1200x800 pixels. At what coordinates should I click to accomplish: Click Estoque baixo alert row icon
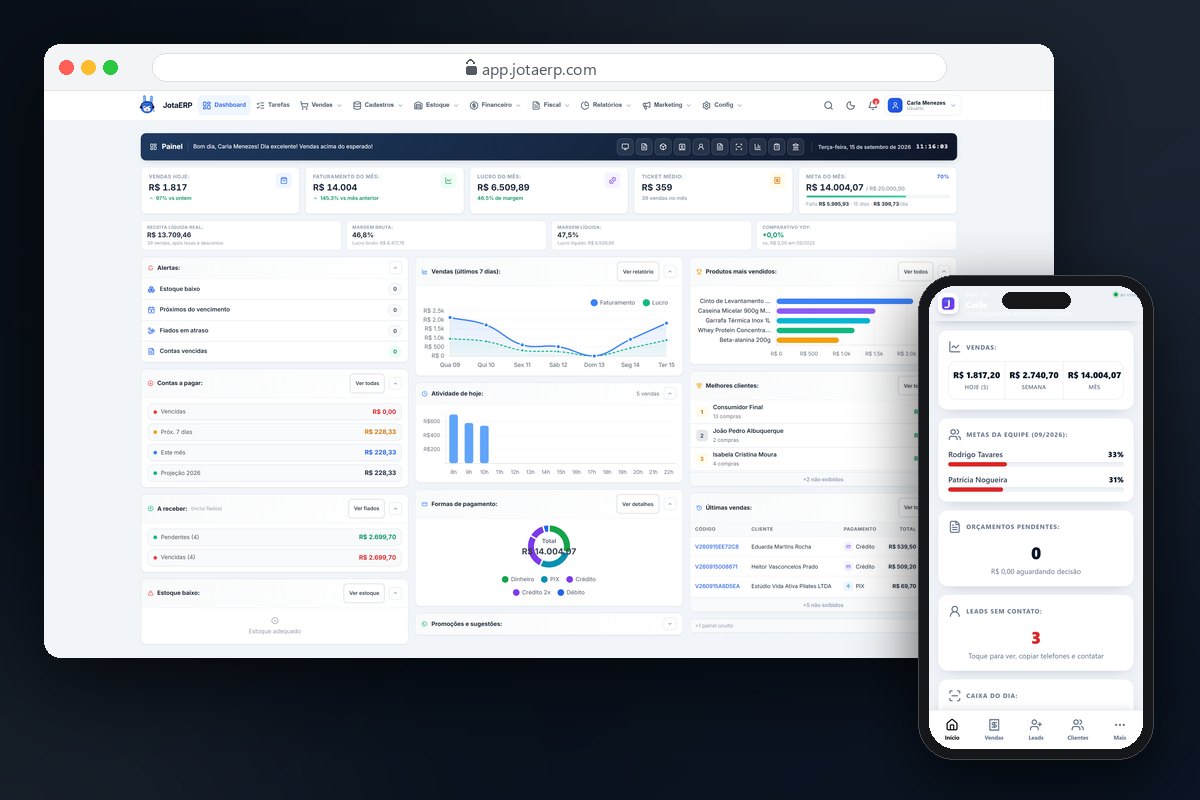[x=151, y=289]
